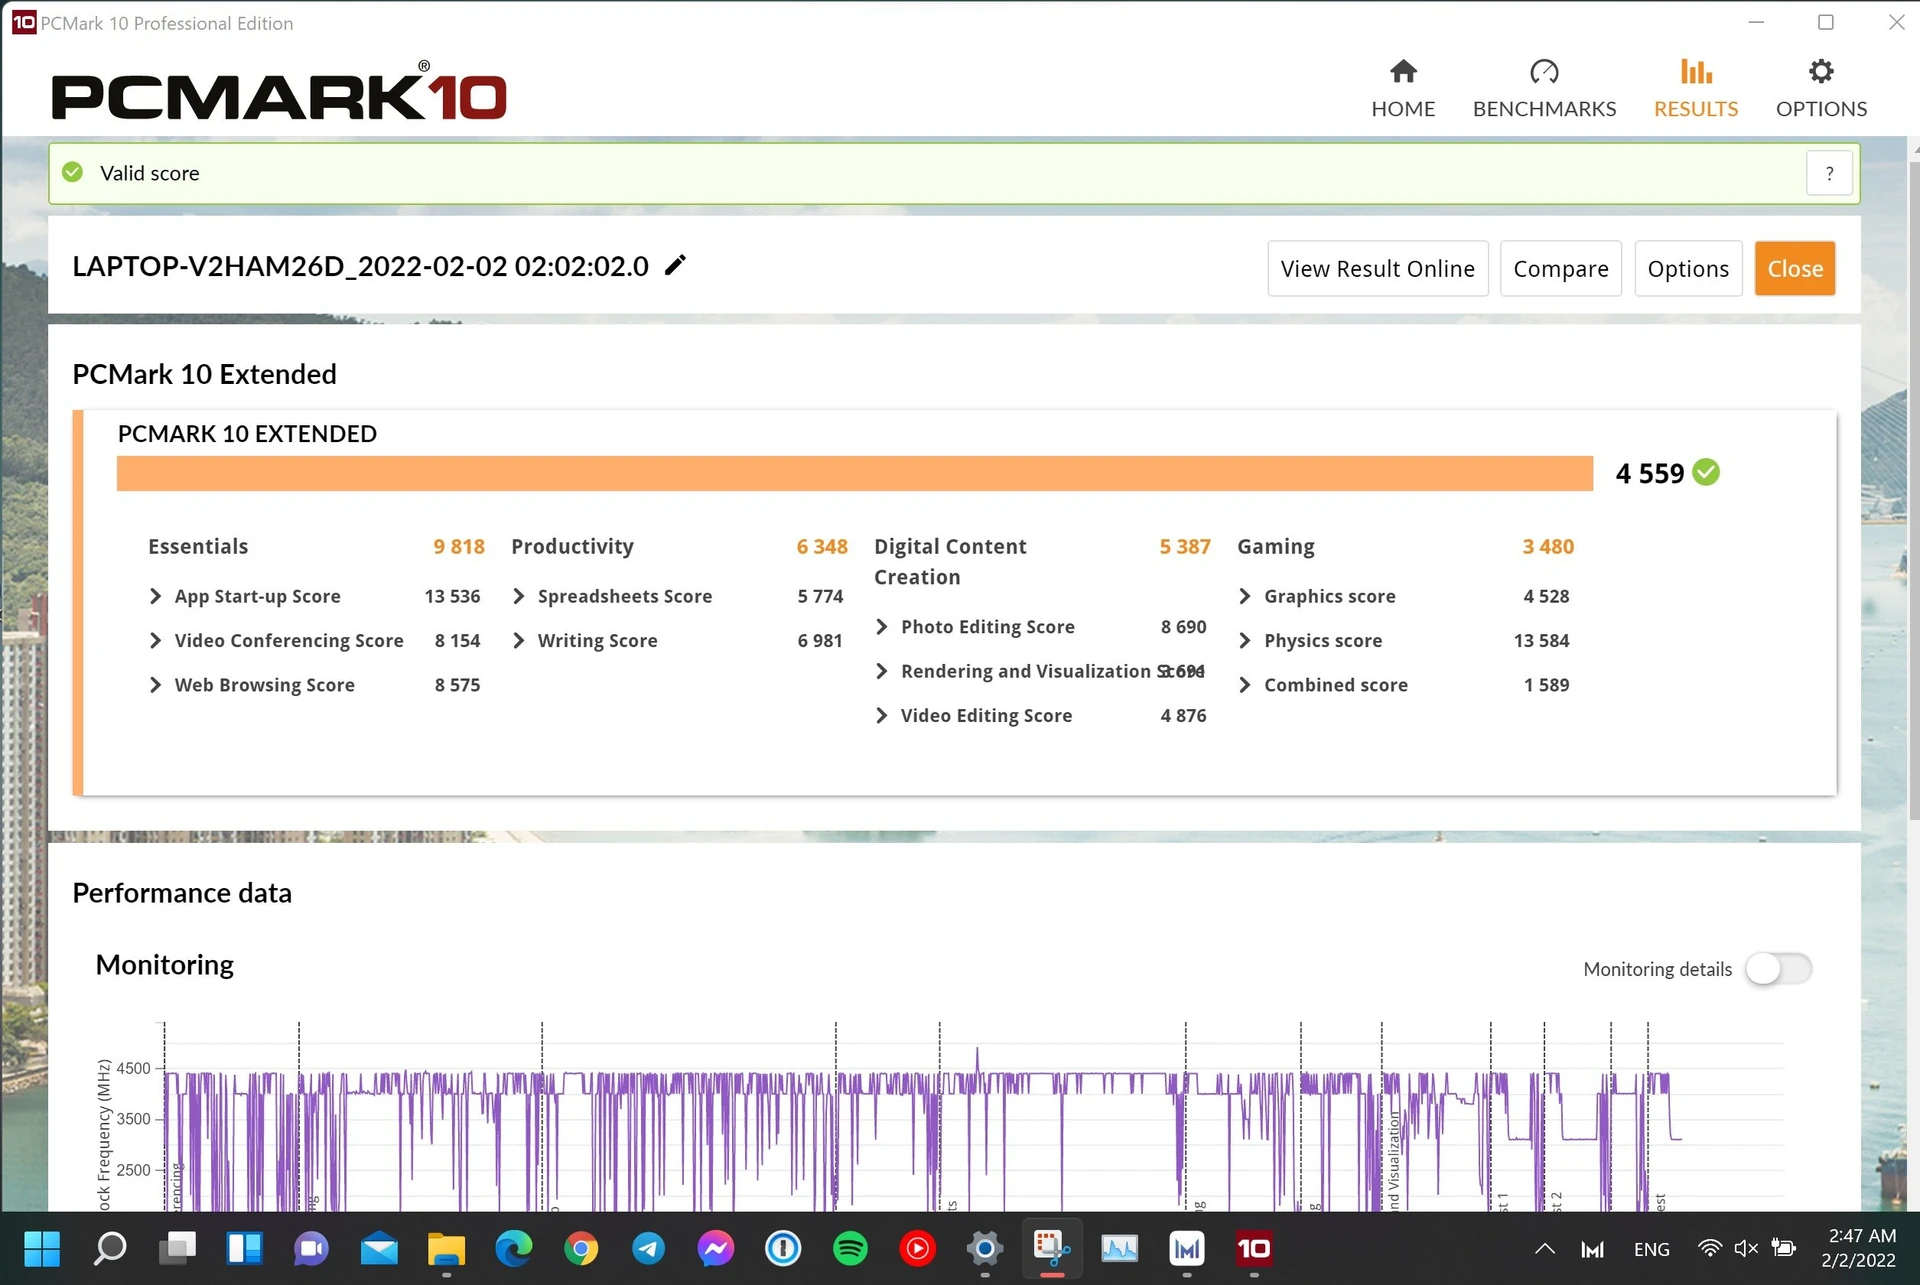The height and width of the screenshot is (1285, 1920).
Task: Open Messenger from taskbar
Action: 716,1249
